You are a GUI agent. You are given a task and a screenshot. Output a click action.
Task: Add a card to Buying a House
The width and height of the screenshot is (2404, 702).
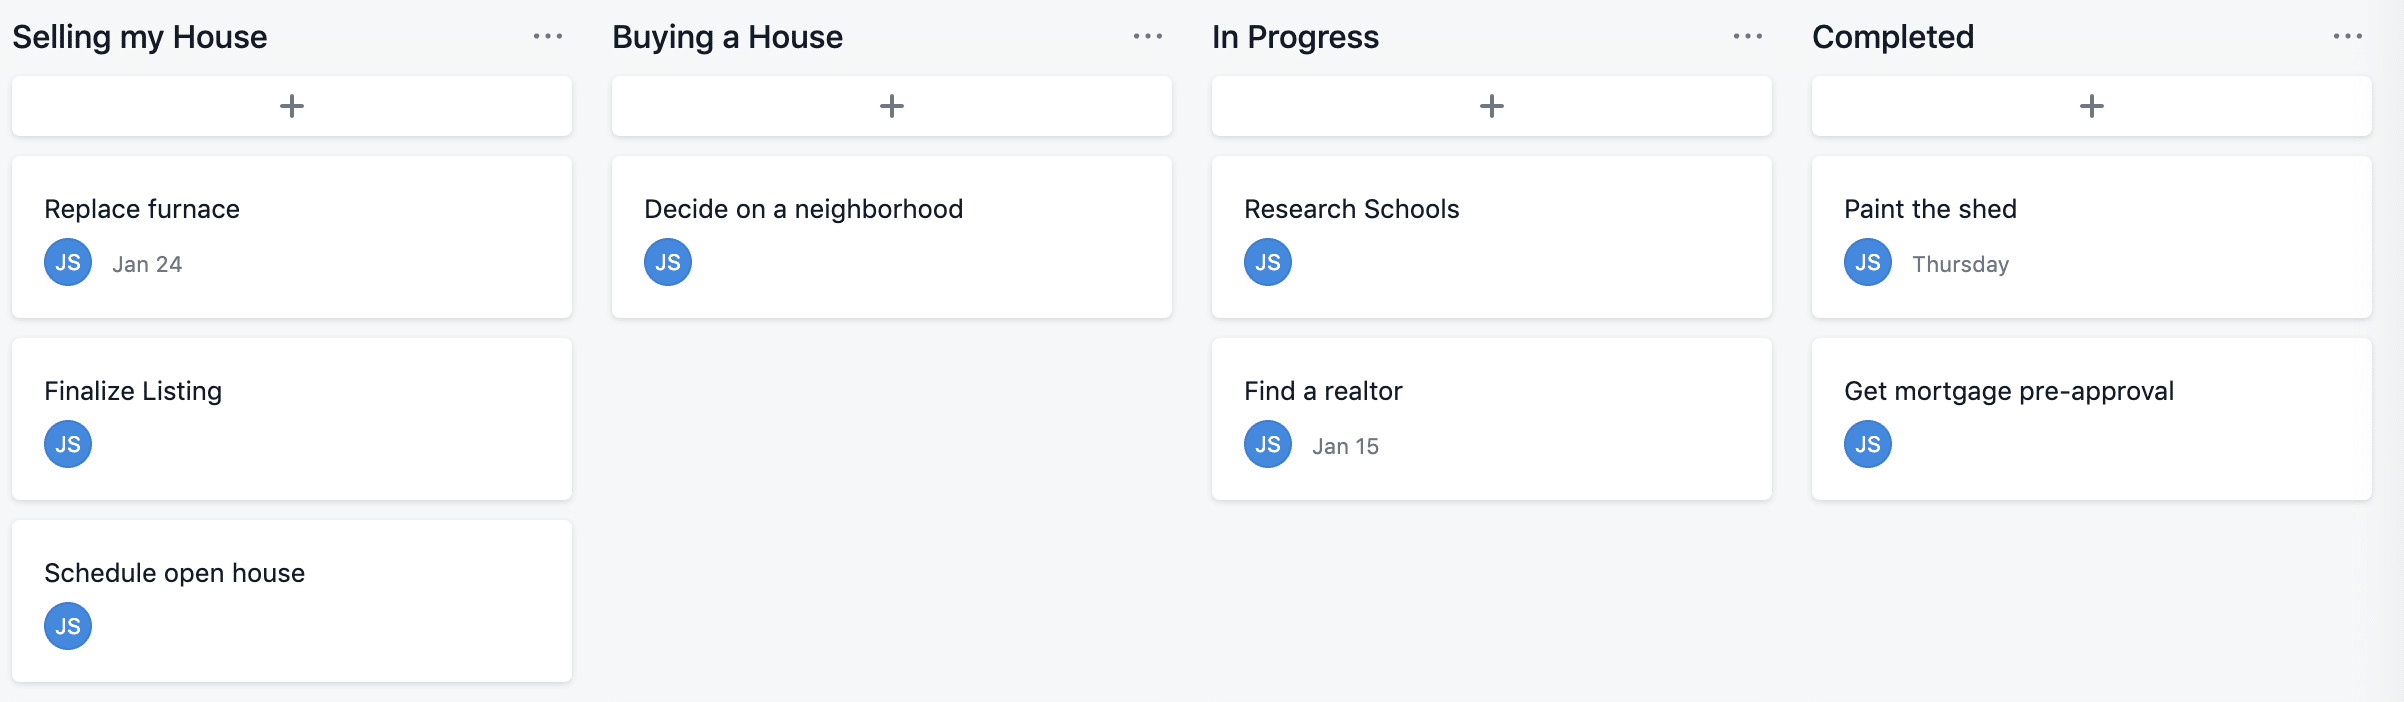(x=891, y=105)
